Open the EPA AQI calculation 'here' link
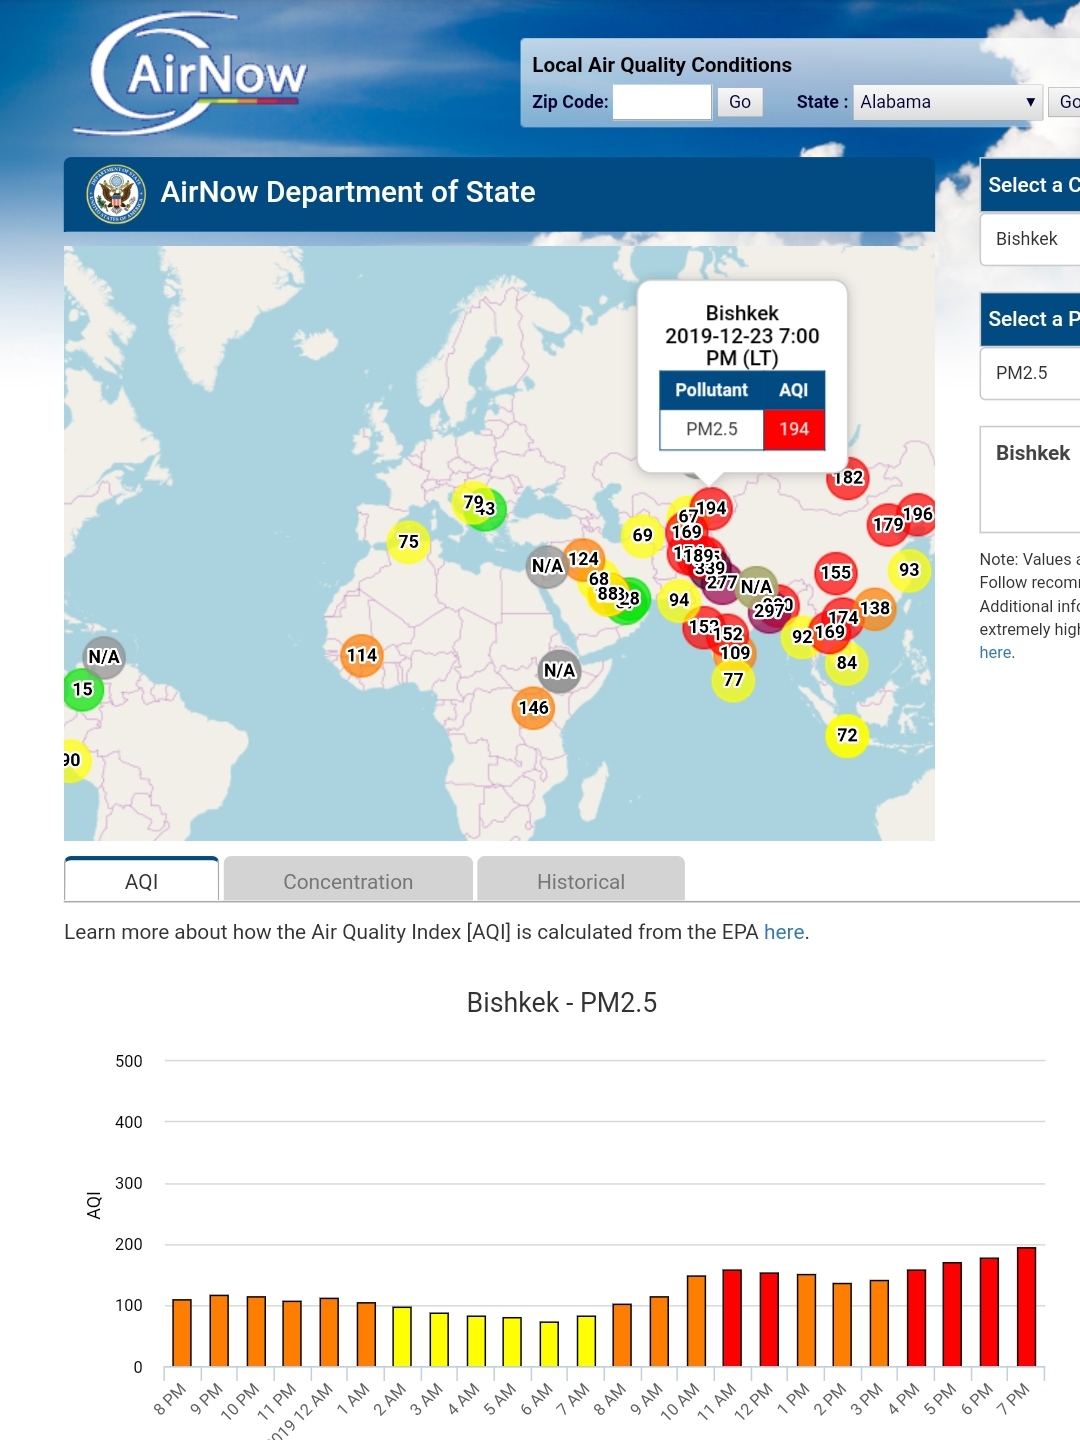 pos(784,932)
